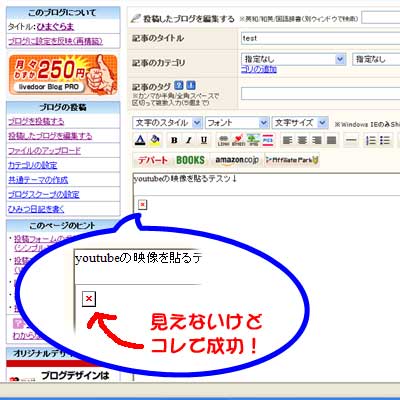Click the tag info icon beside question mark
This screenshot has height=400, width=400.
tap(191, 85)
